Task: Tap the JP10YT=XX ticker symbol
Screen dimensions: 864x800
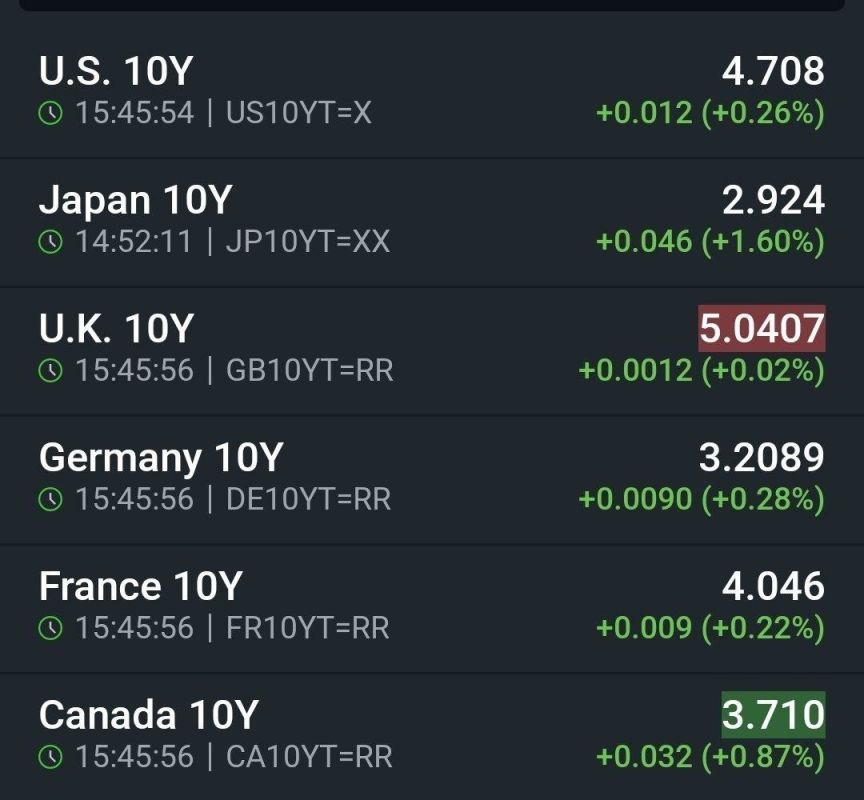Action: pos(307,242)
